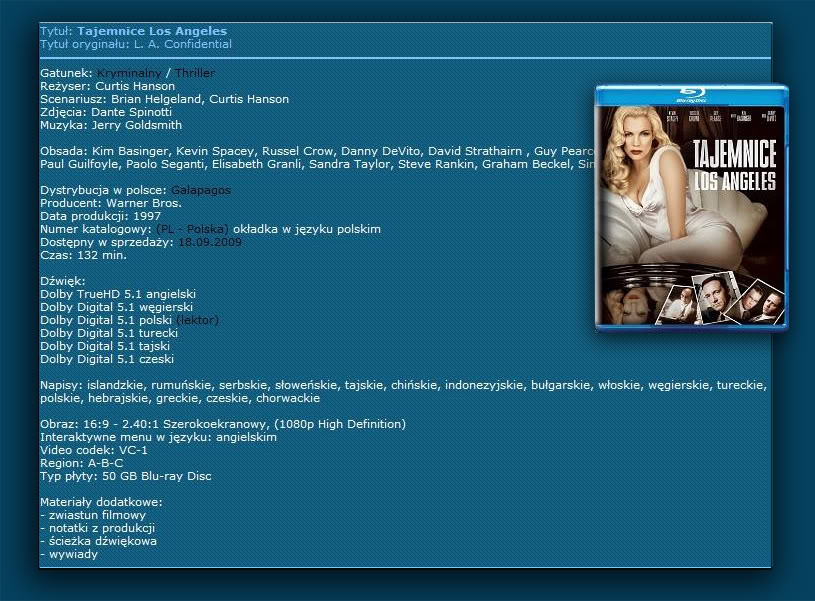Image resolution: width=815 pixels, height=601 pixels.
Task: Click the Reżyser: Curtis Hanson line
Action: (x=108, y=86)
